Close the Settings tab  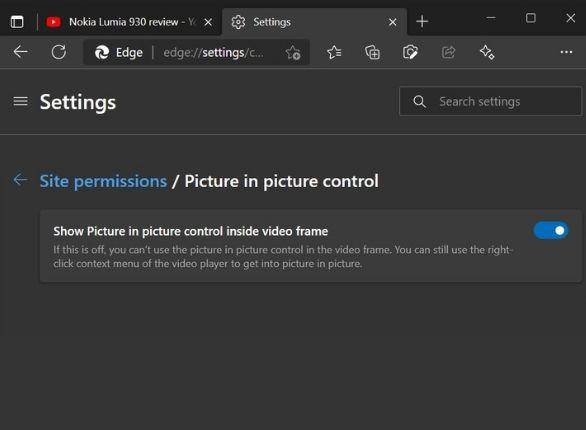pos(392,22)
